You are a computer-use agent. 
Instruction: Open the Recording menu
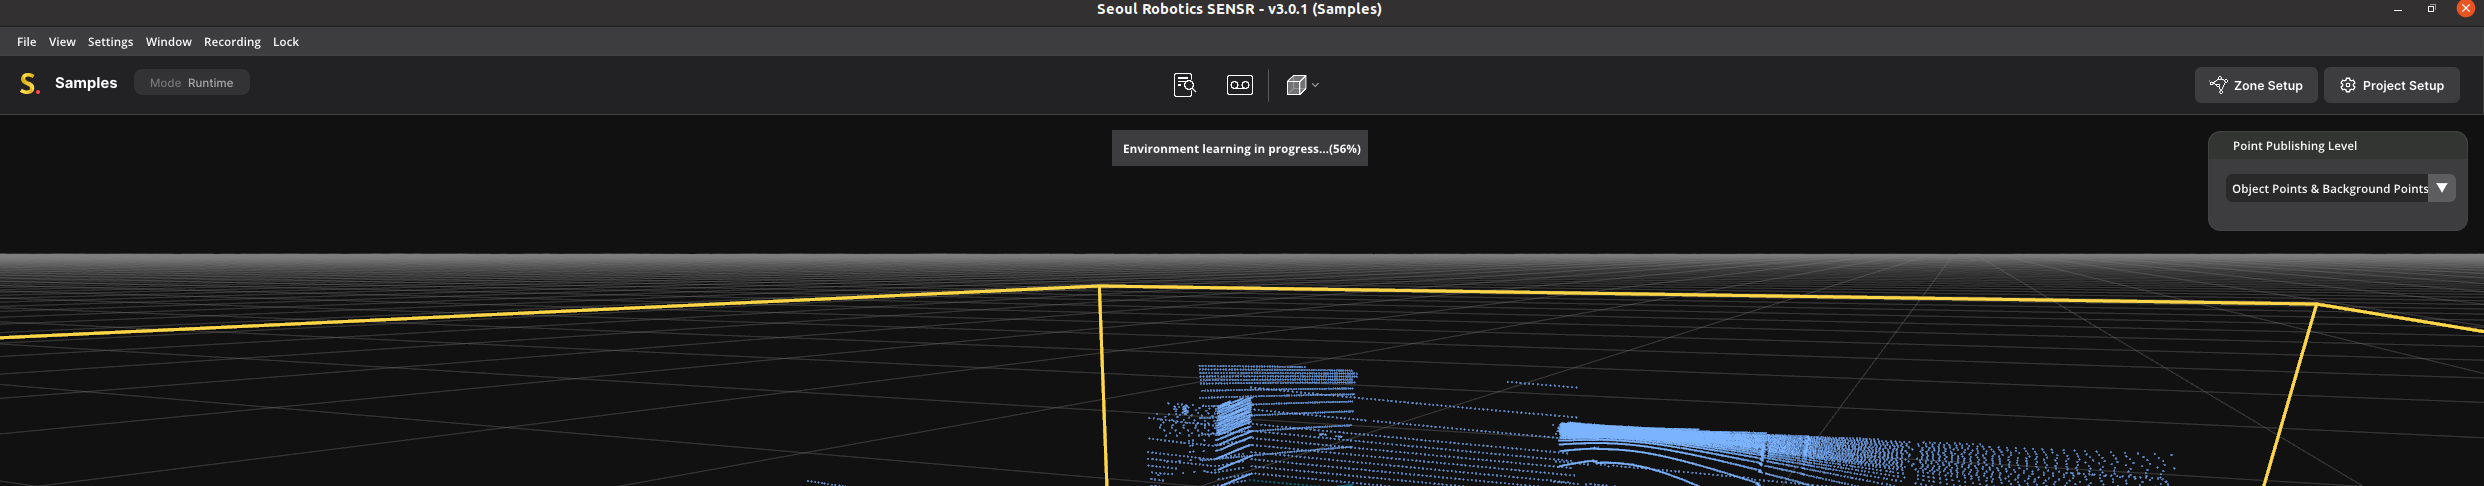click(x=232, y=42)
